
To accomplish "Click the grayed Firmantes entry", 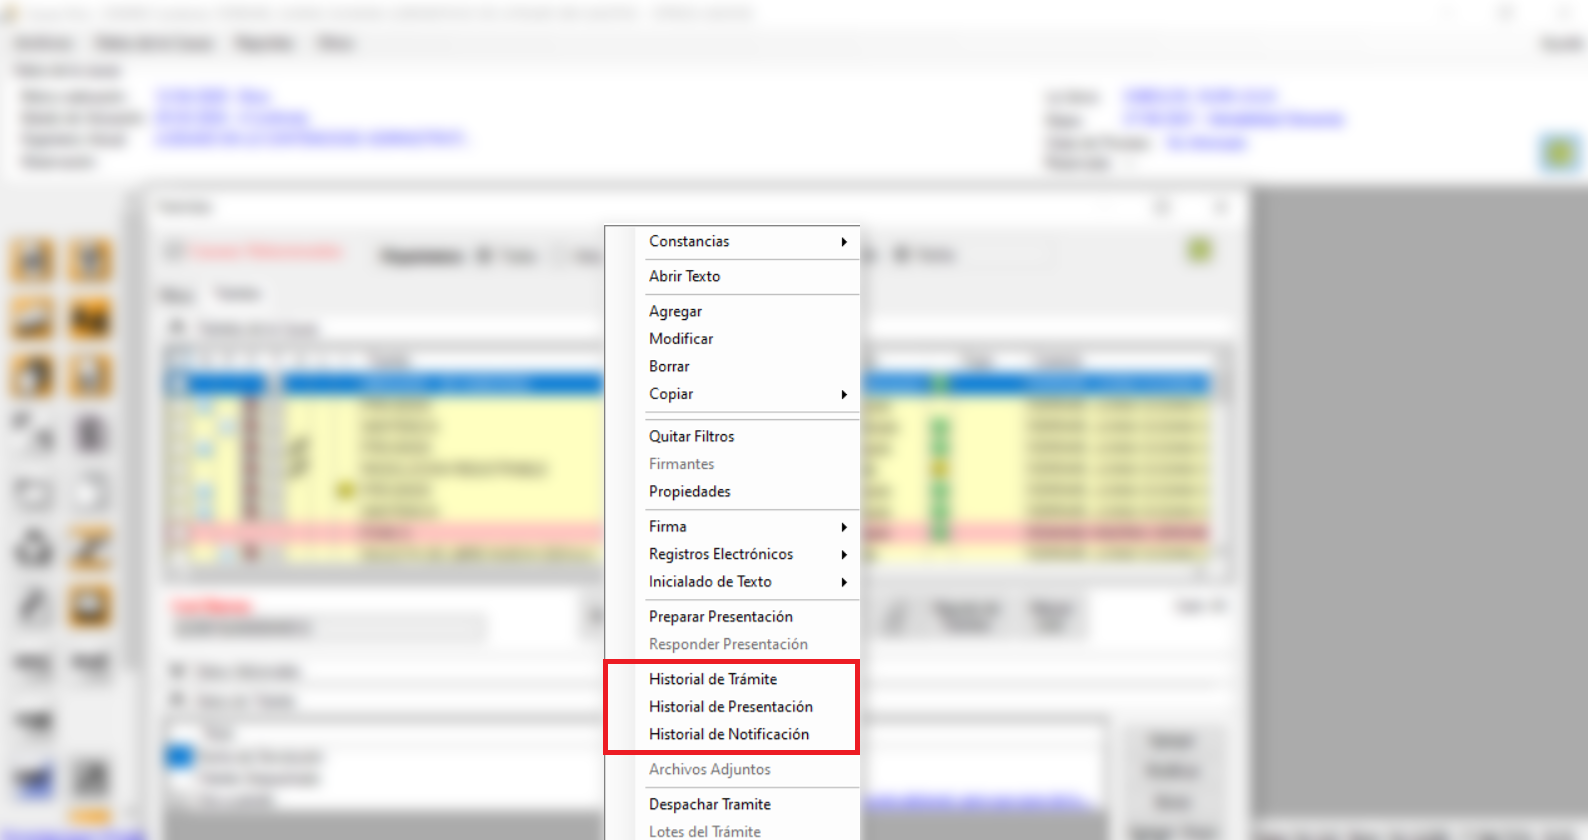I will tap(681, 464).
